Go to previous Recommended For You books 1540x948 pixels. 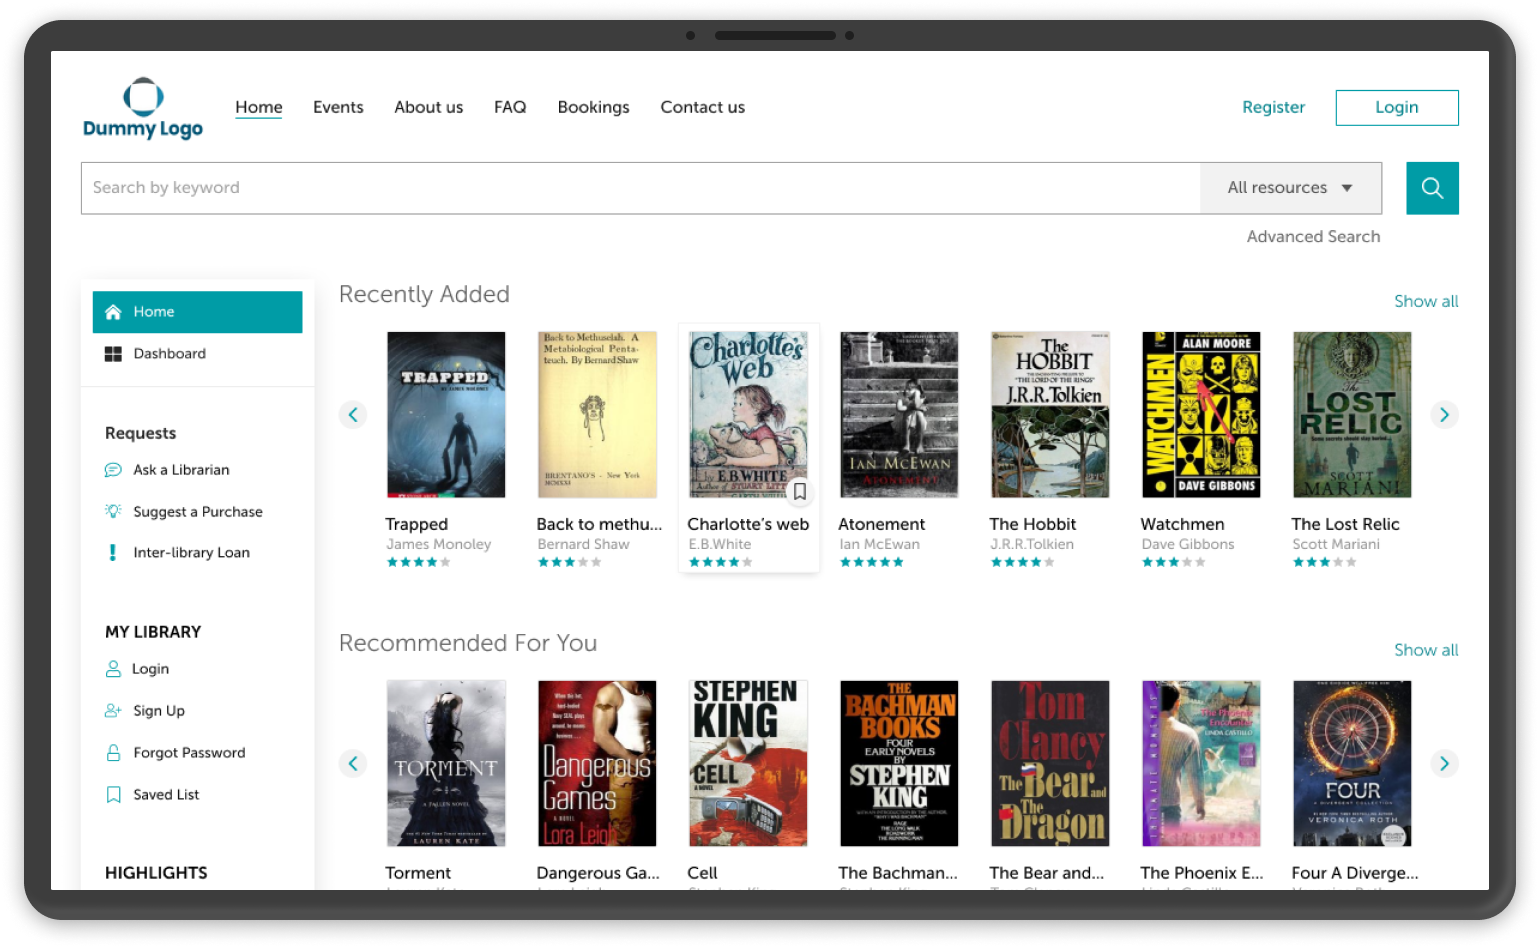click(x=353, y=764)
